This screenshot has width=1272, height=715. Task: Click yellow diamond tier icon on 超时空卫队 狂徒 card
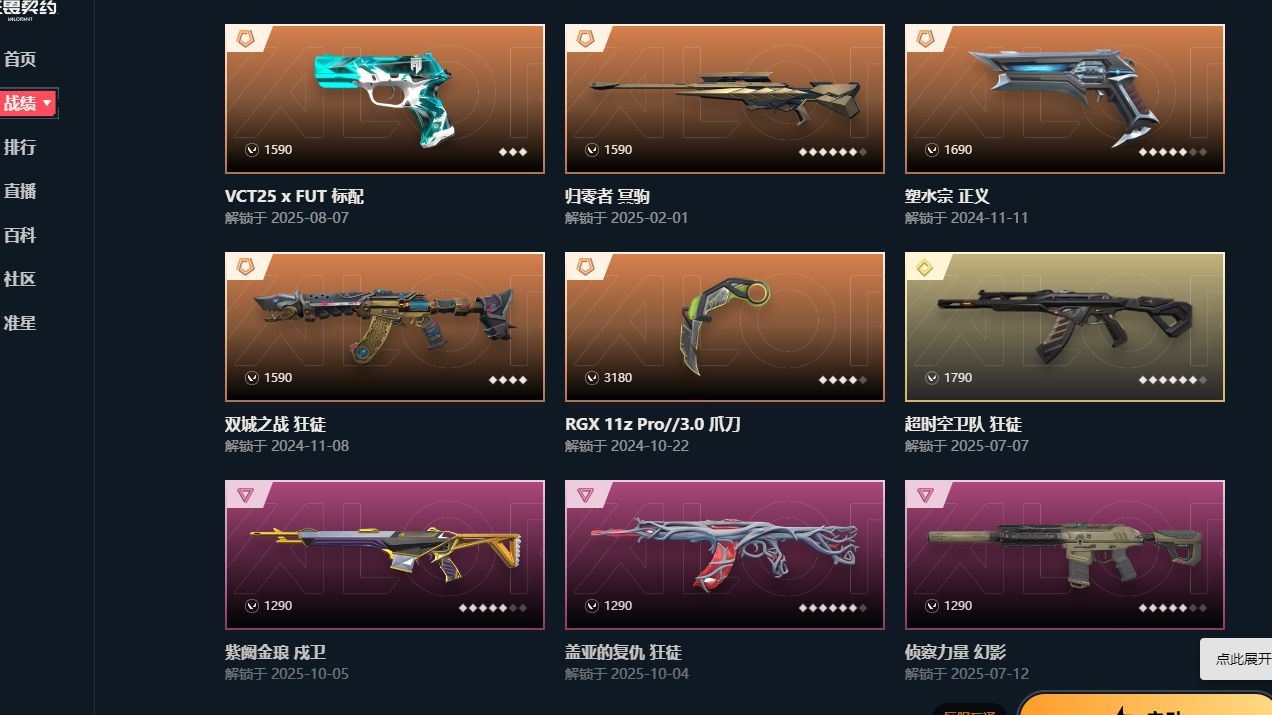tap(925, 267)
